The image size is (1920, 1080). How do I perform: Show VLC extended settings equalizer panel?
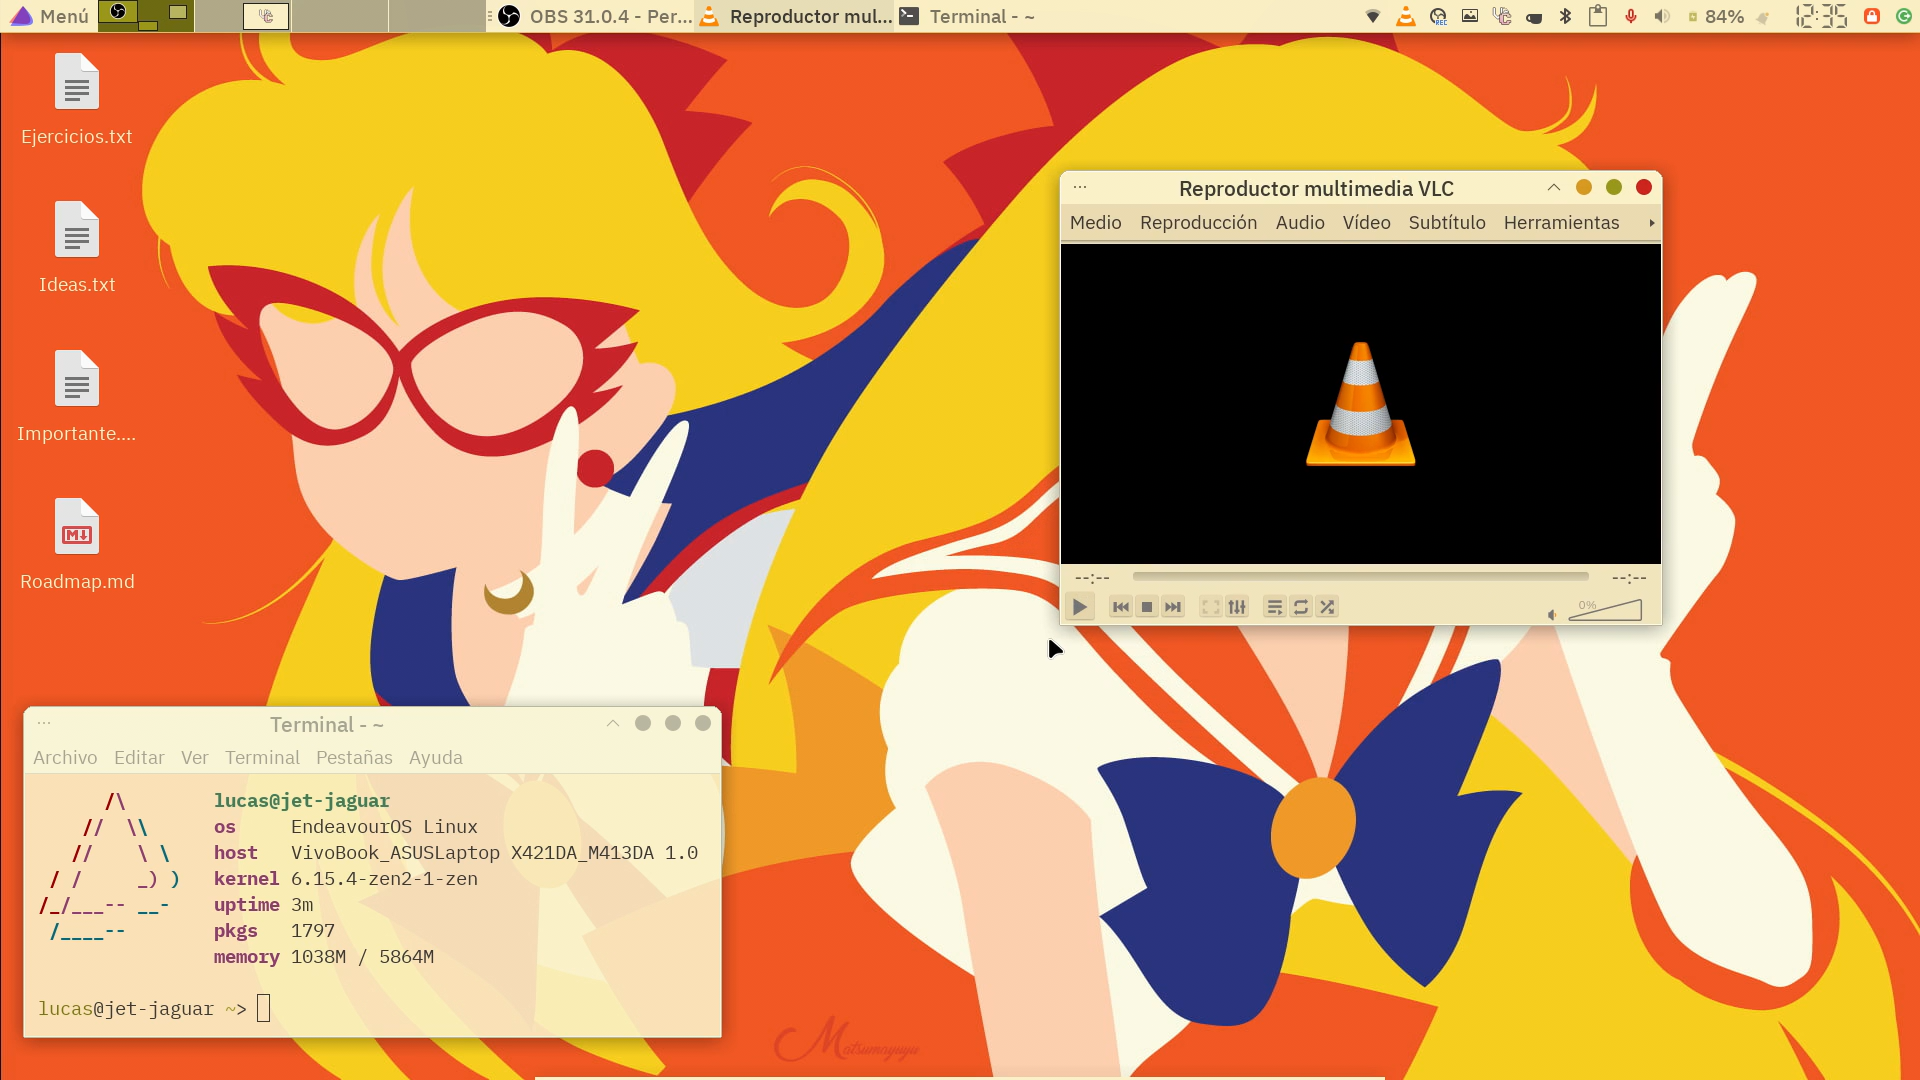click(1237, 607)
